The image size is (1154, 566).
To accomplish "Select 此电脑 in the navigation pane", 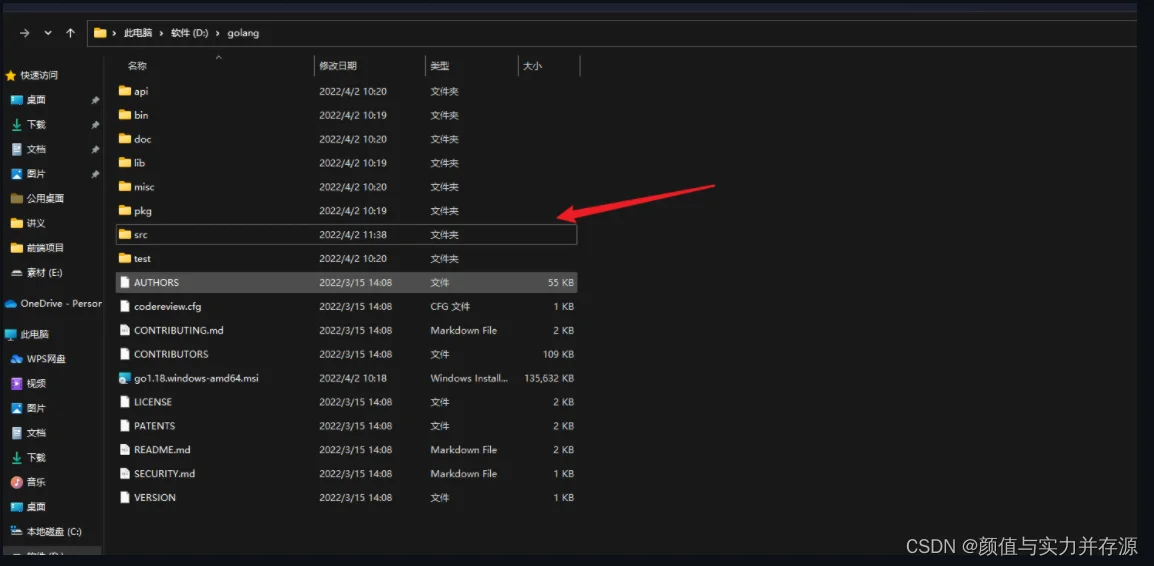I will click(35, 334).
